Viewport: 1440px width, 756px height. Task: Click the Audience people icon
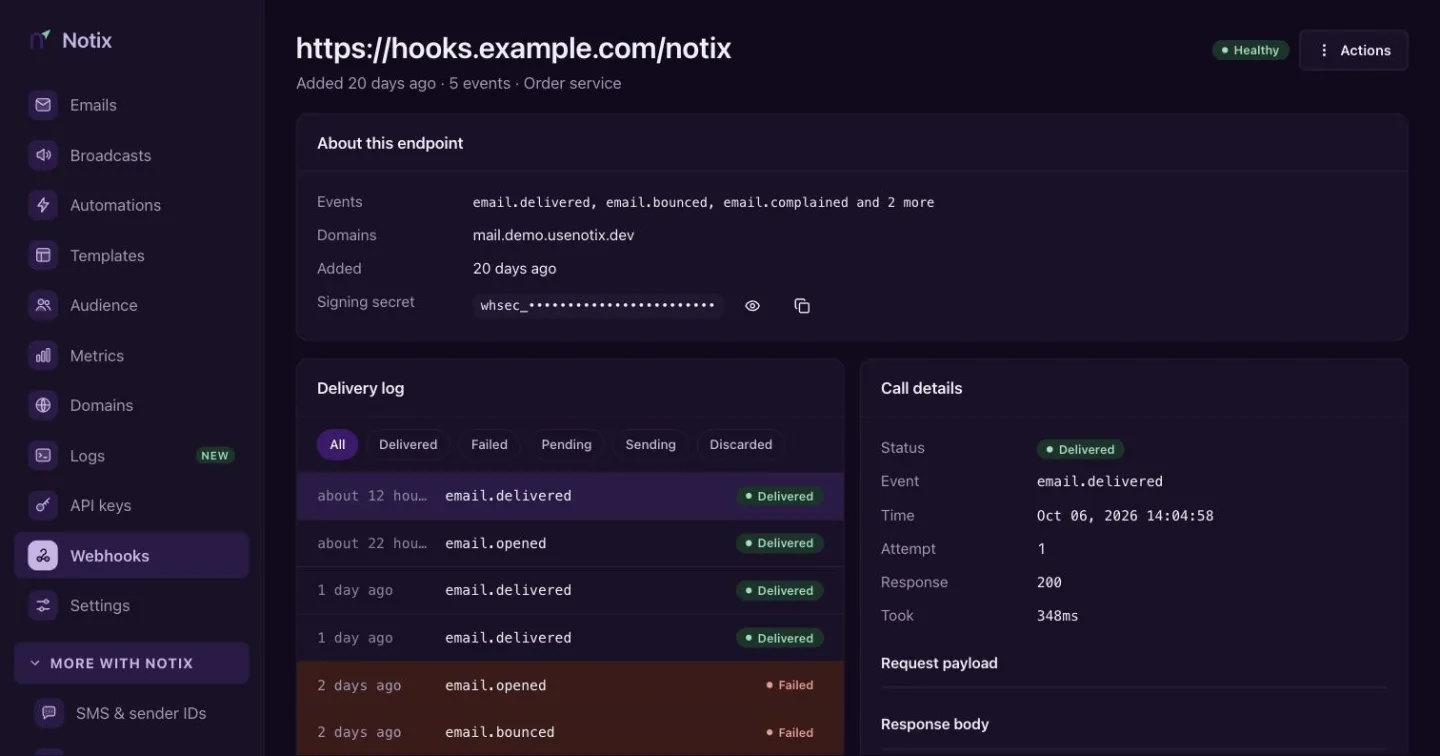coord(43,305)
